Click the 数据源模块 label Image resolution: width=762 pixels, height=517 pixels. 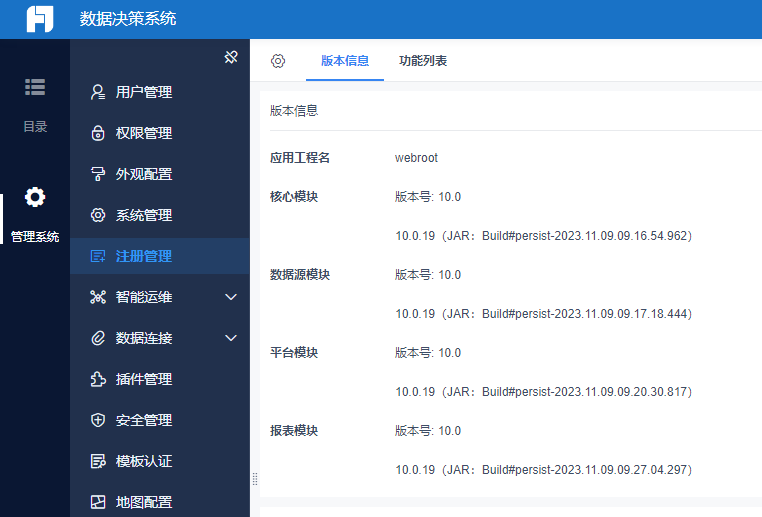pyautogui.click(x=300, y=275)
